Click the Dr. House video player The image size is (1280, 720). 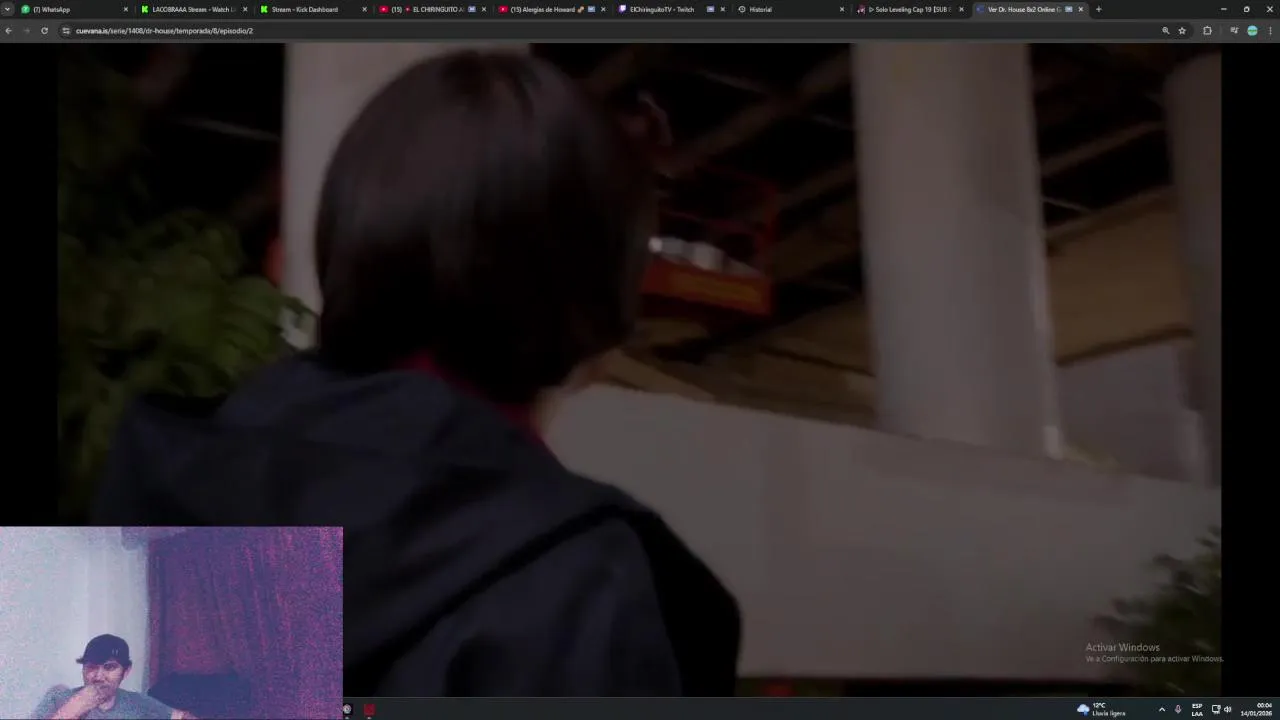pos(640,370)
